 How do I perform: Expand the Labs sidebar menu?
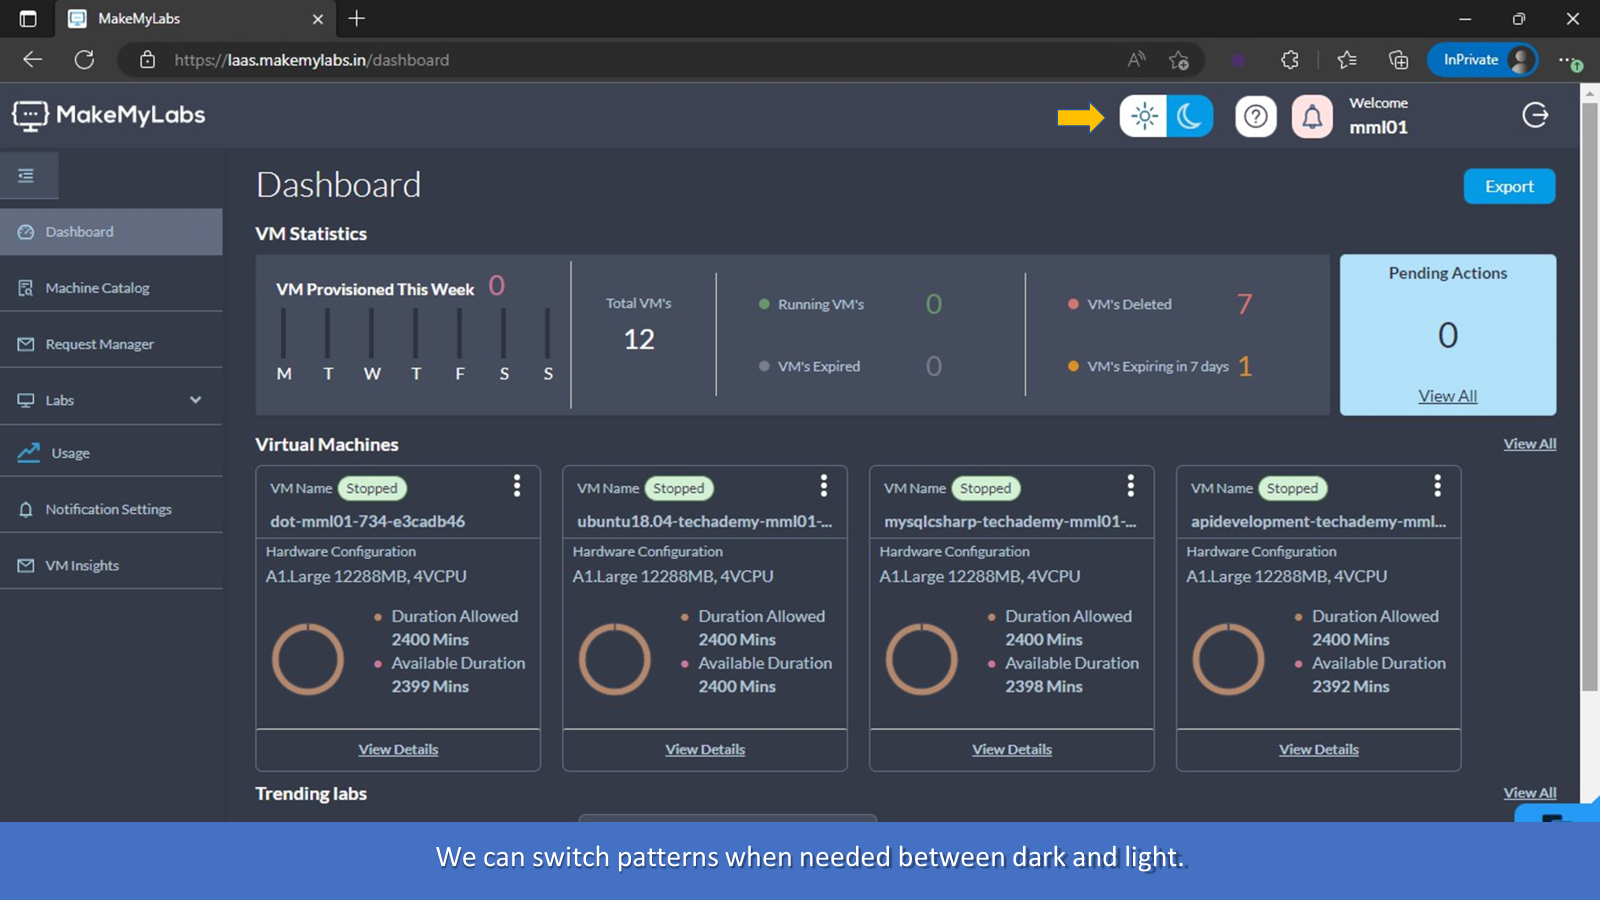point(111,400)
